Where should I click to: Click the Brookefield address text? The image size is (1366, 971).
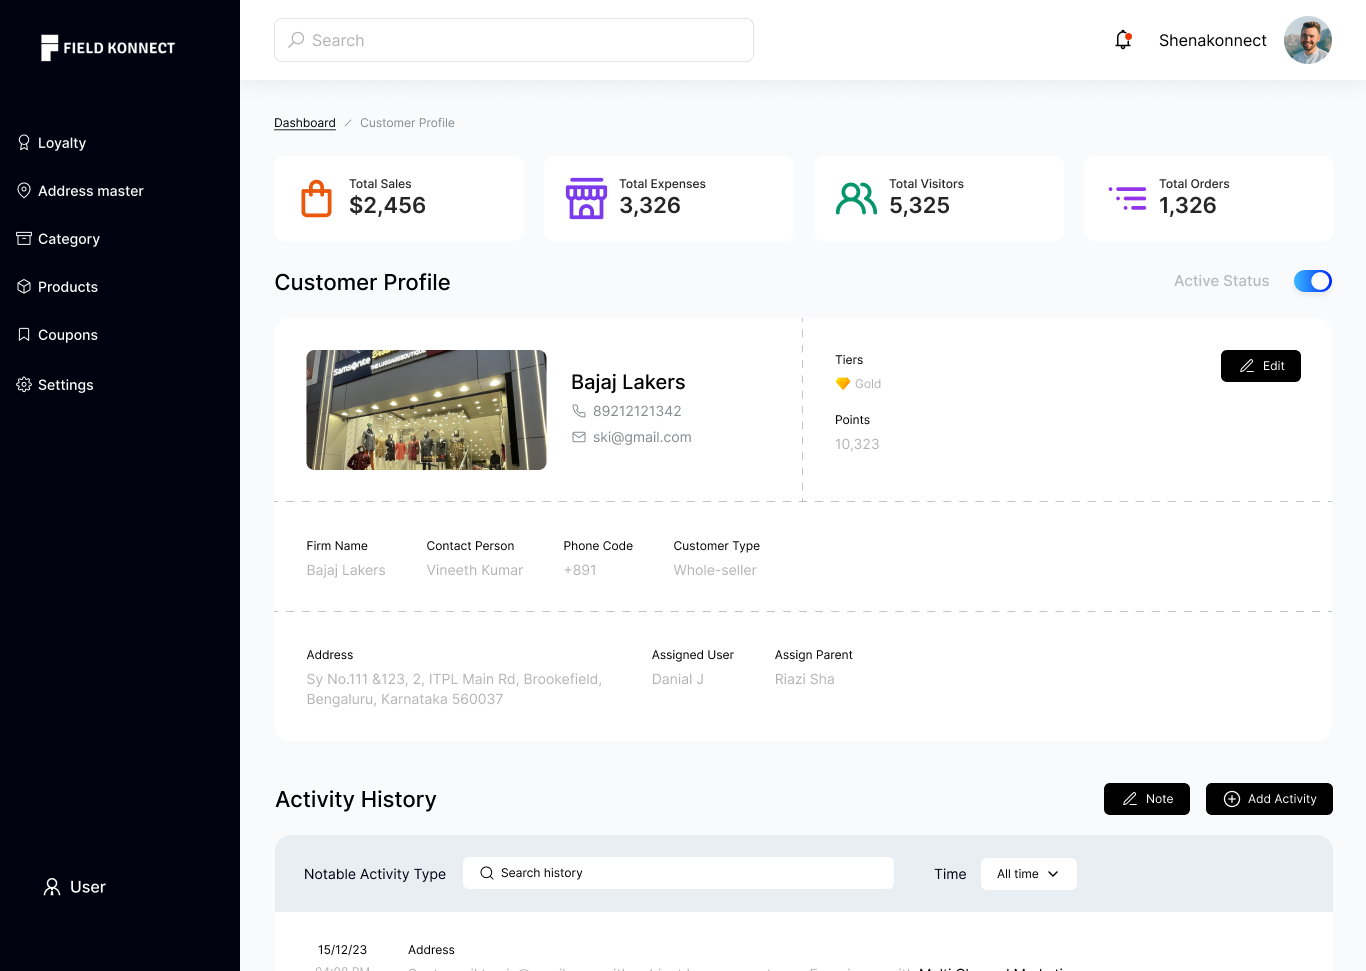pos(455,689)
